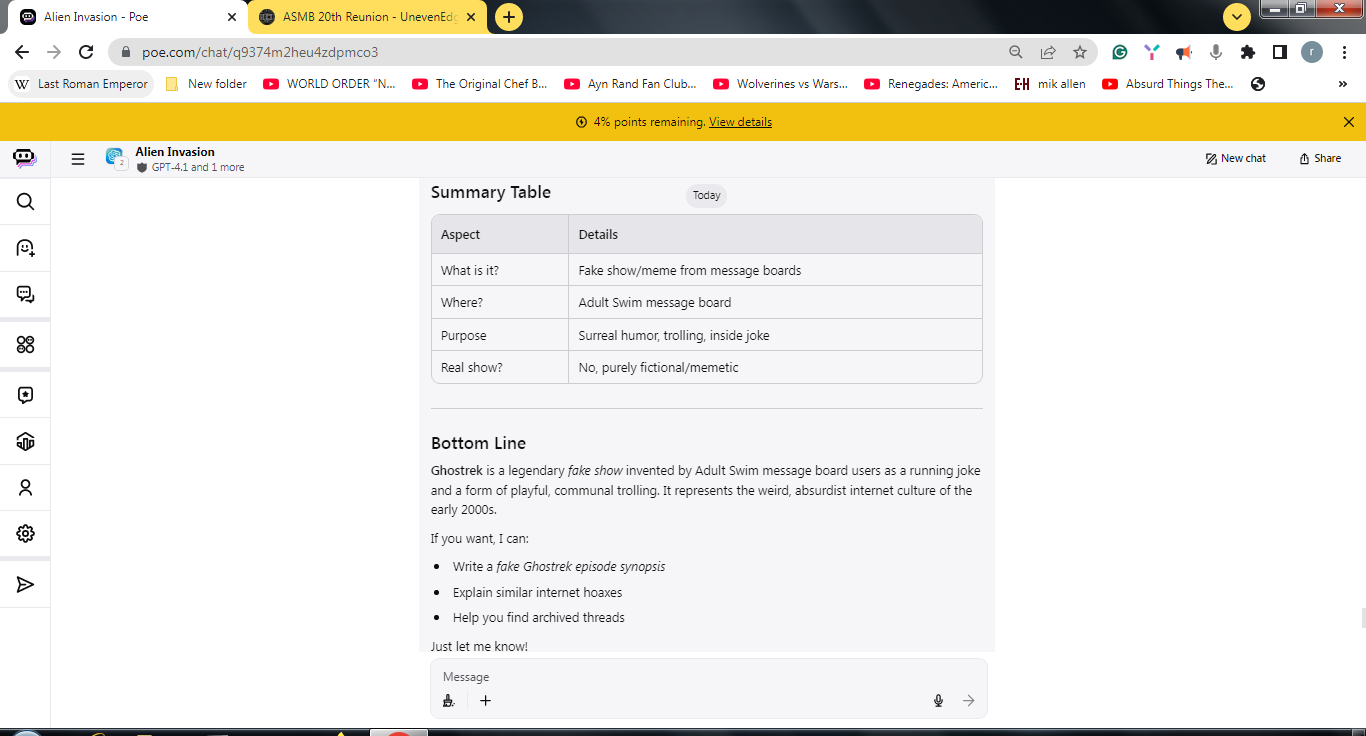Add attachment with the plus icon

(485, 701)
